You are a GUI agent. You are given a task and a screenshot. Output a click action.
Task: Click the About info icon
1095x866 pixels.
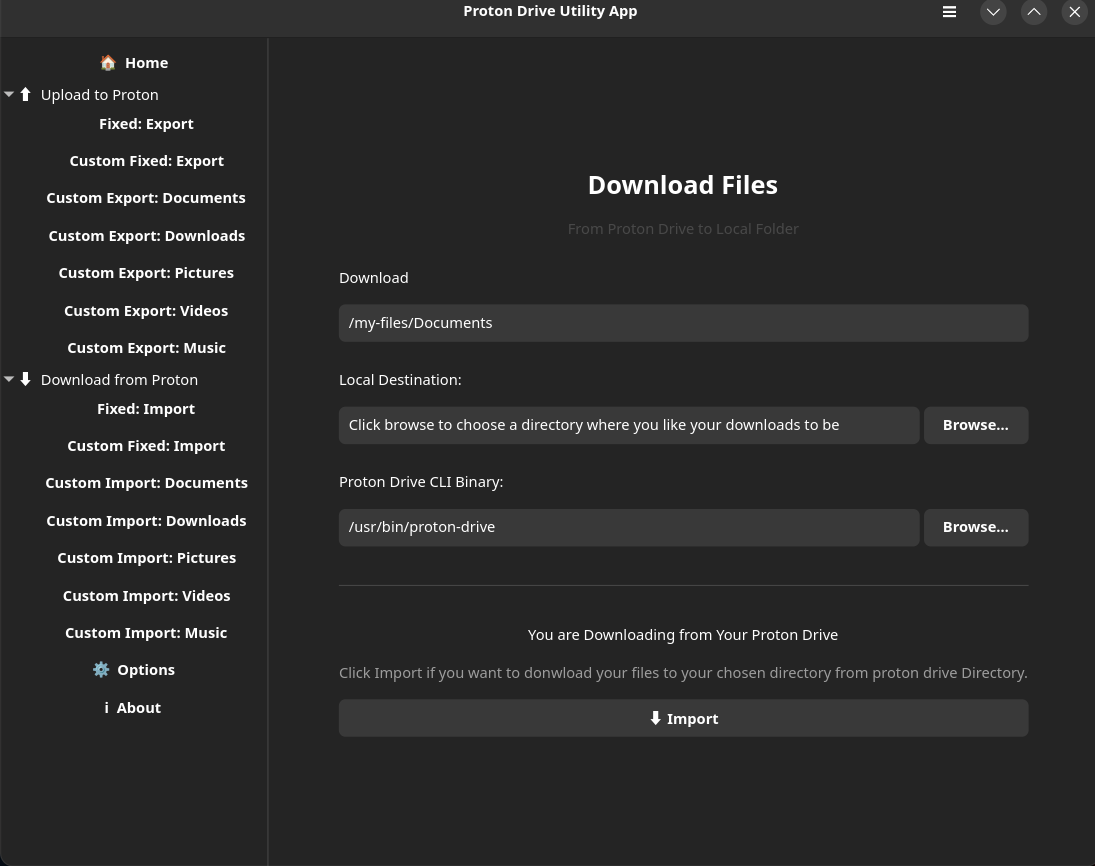[x=106, y=707]
